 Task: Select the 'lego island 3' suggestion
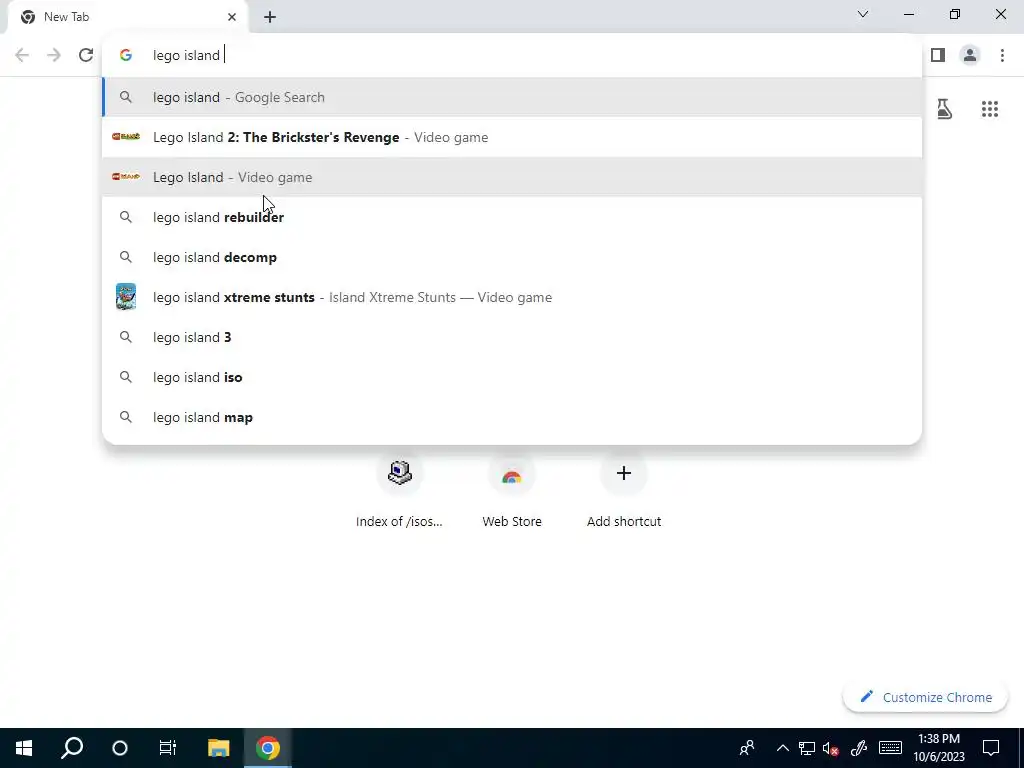[512, 337]
